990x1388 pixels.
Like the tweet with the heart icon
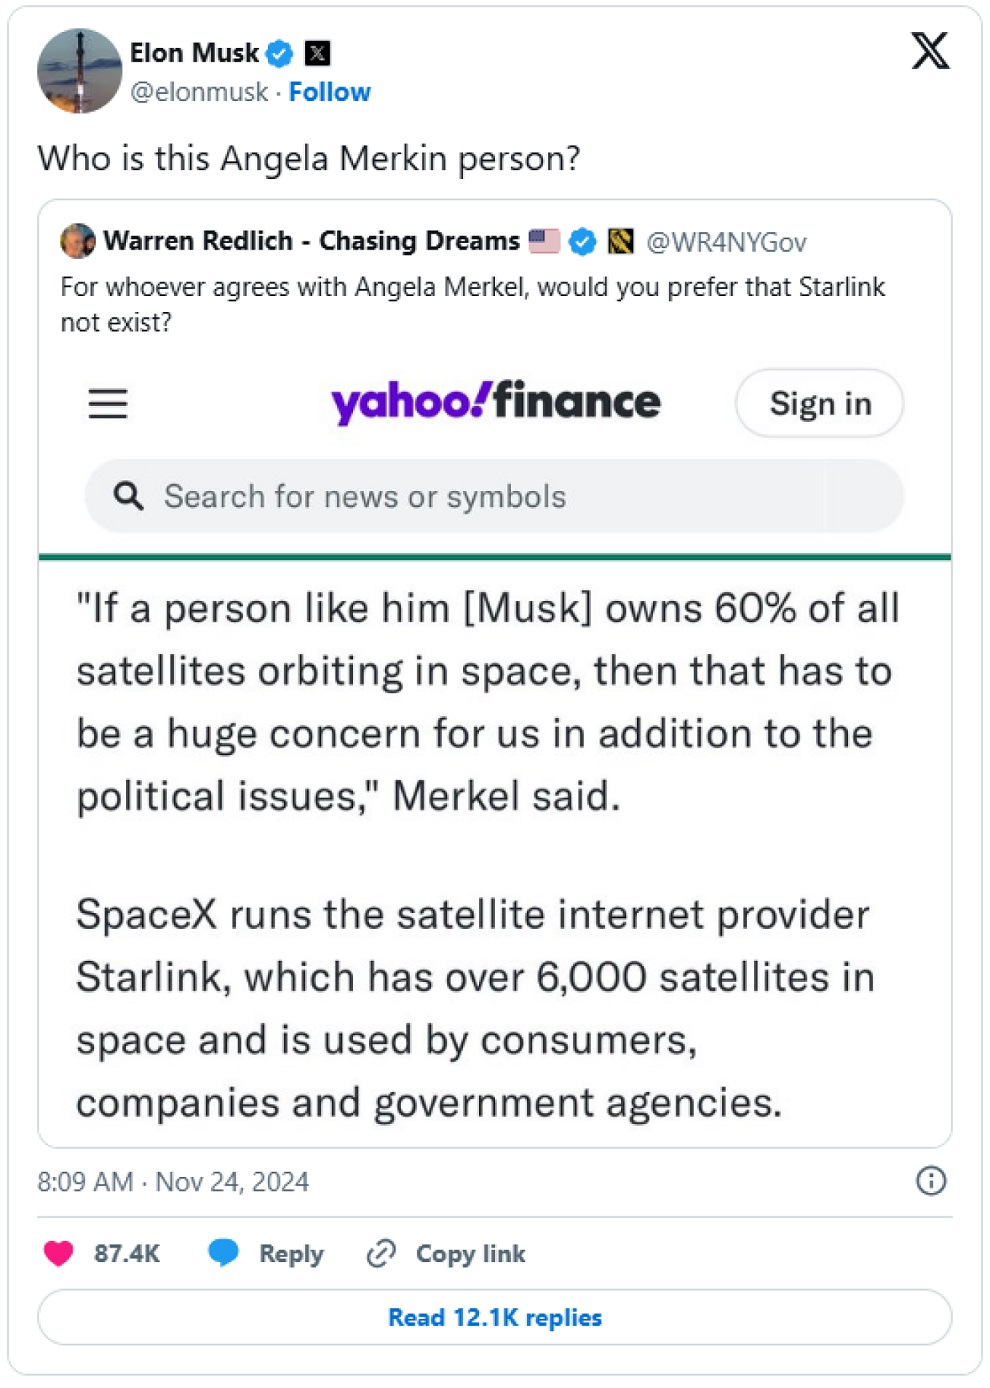[x=59, y=1253]
